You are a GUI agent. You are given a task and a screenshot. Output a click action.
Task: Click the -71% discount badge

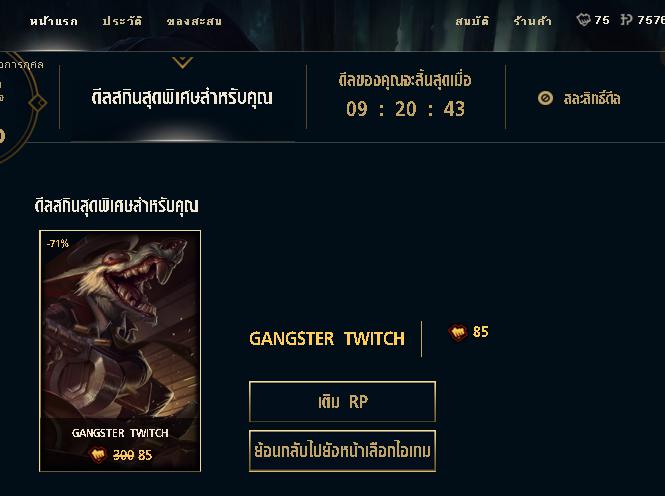[x=58, y=243]
